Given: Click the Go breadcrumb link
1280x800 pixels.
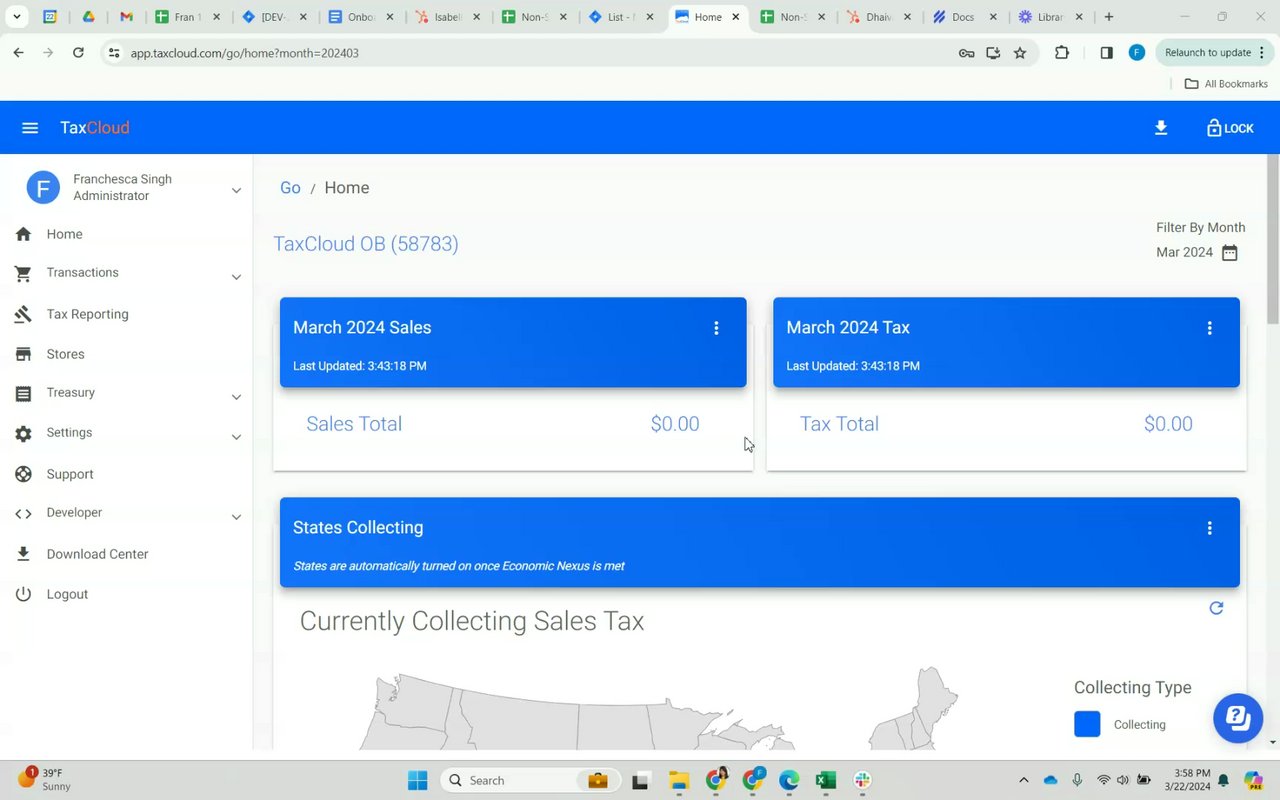Looking at the screenshot, I should [x=290, y=188].
